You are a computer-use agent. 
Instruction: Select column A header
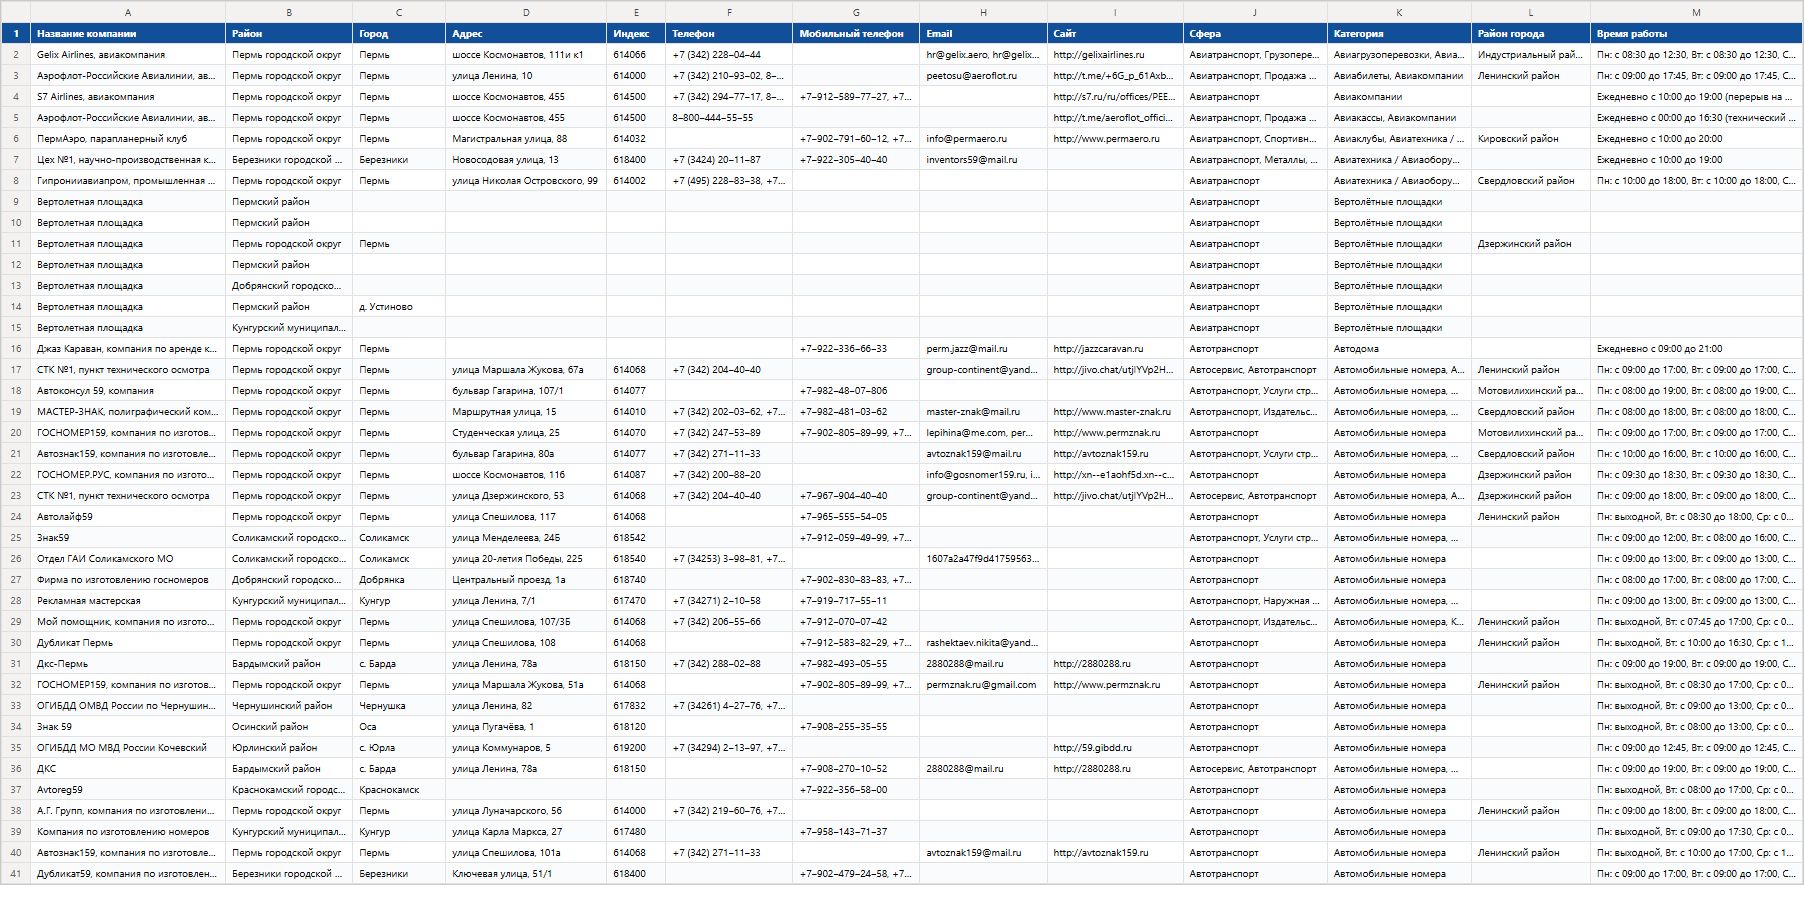tap(128, 12)
